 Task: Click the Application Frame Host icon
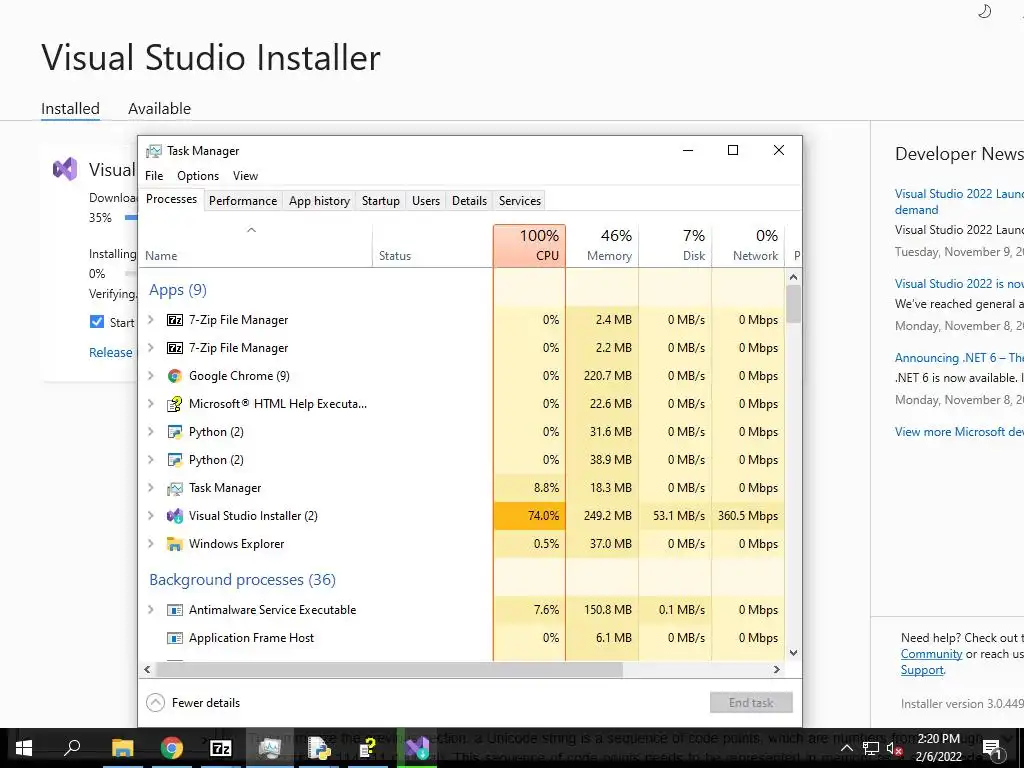point(174,638)
